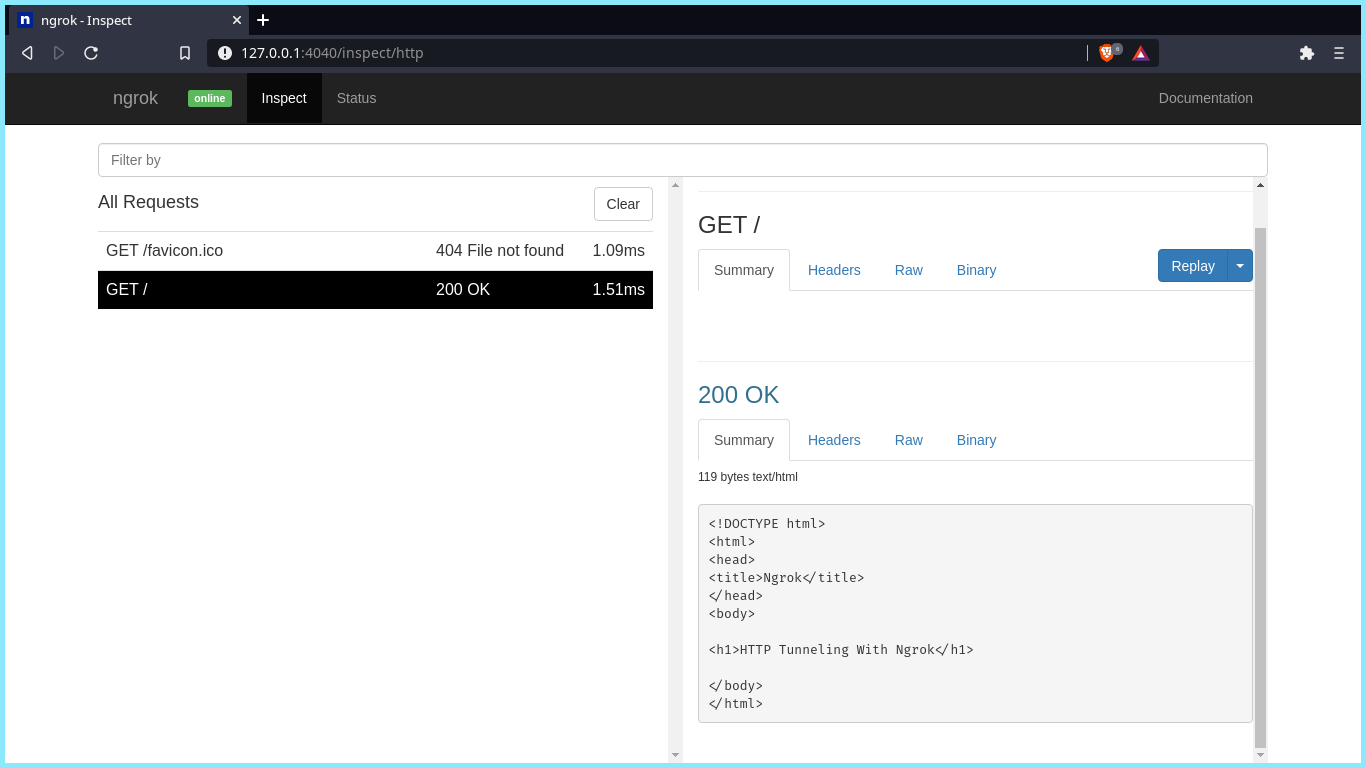Click the 200 OK response heading
Screen dimensions: 1366x768
pos(738,395)
